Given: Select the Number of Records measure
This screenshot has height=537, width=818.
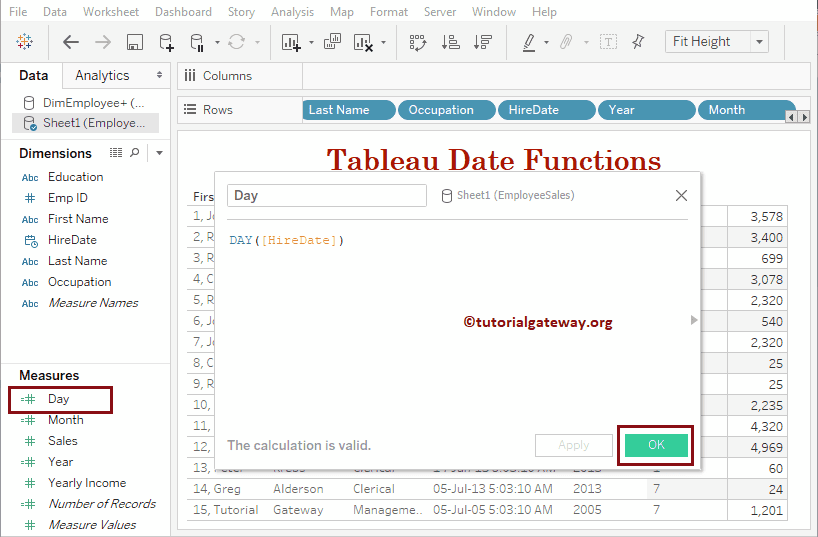Looking at the screenshot, I should (102, 504).
